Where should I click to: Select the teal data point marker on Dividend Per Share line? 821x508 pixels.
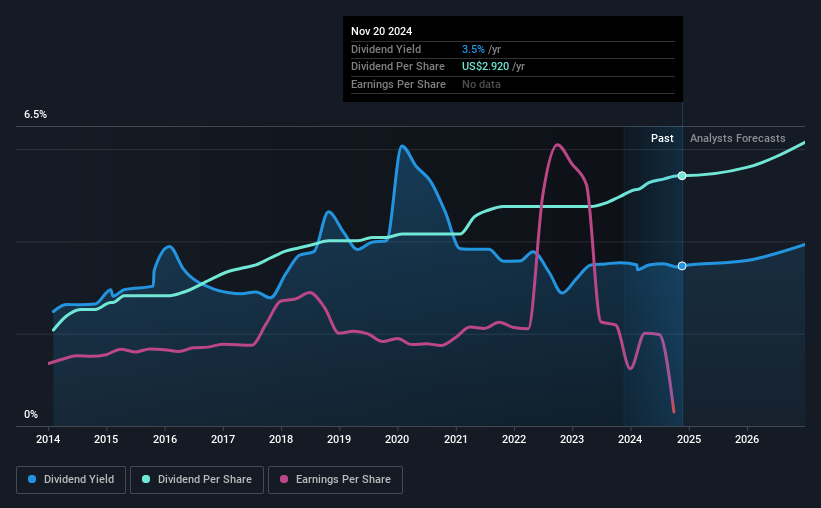pos(682,175)
